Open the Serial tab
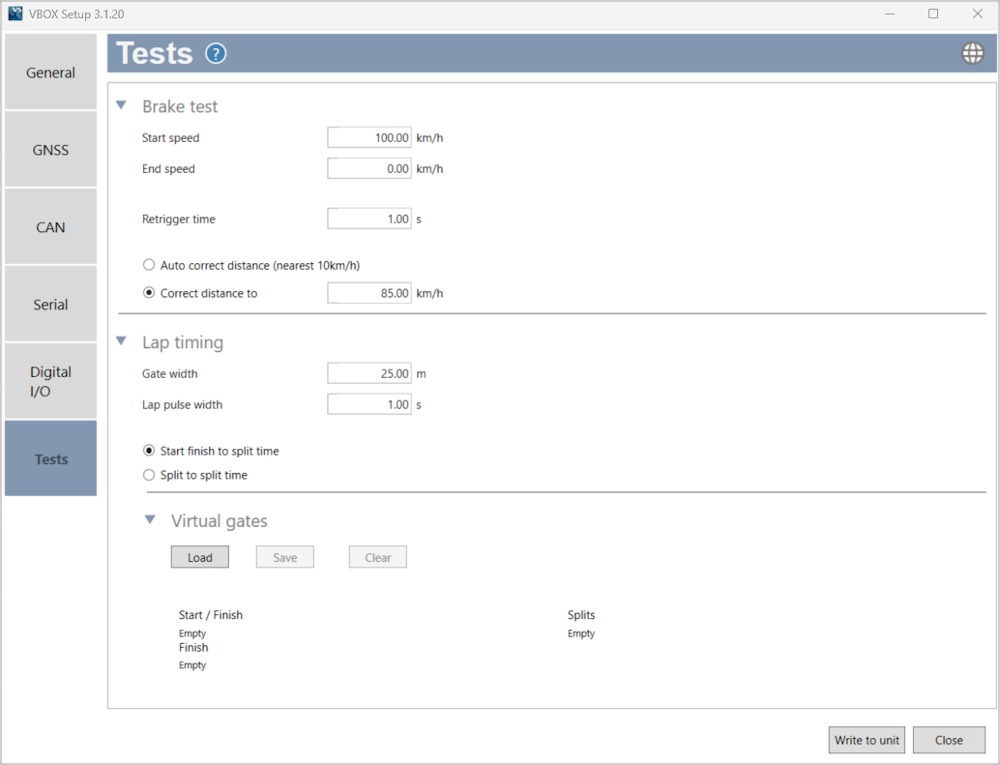Screen dimensions: 1000x765 50,304
